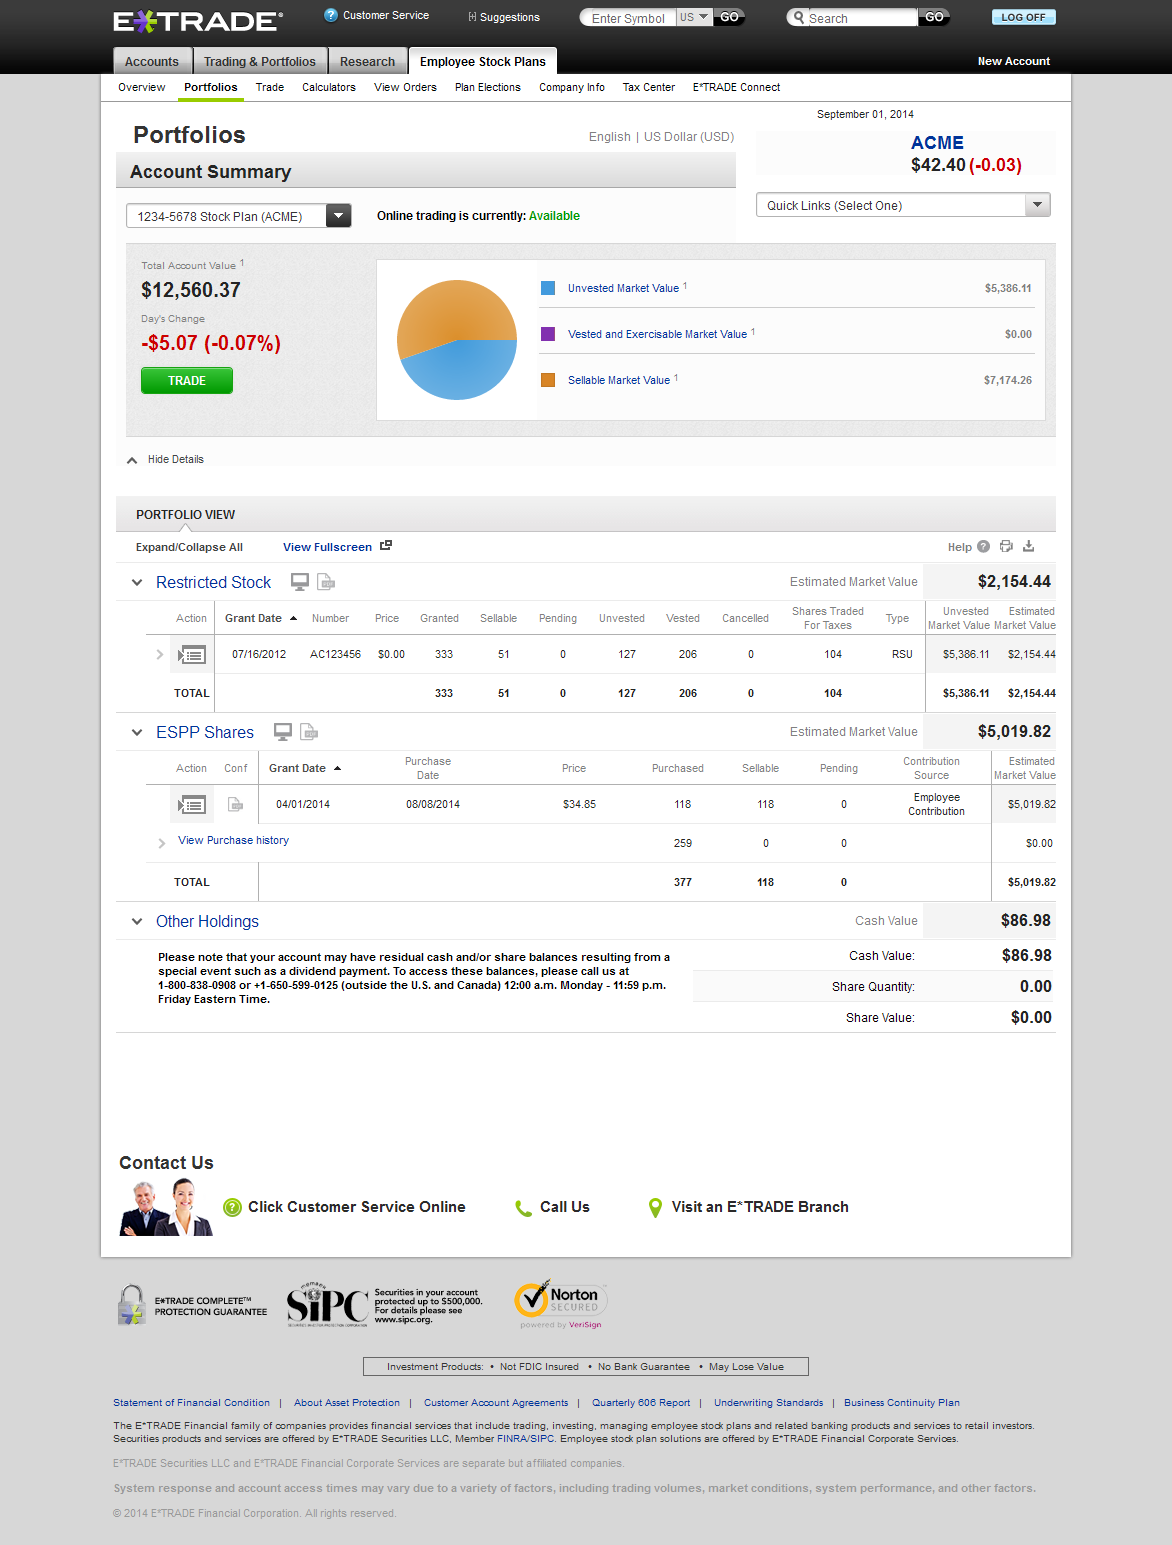The image size is (1172, 1545).
Task: Click the Customer Service question mark icon
Action: click(x=331, y=15)
